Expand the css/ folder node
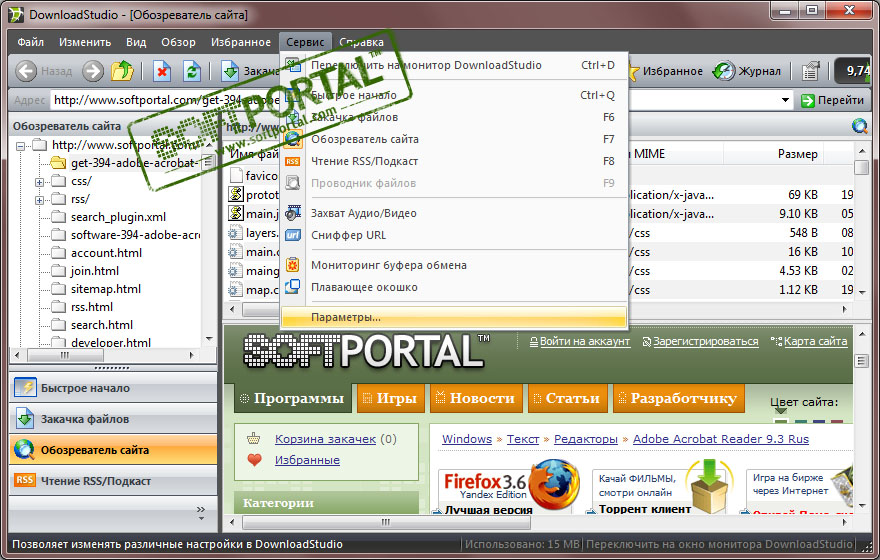The width and height of the screenshot is (880, 560). coord(39,182)
